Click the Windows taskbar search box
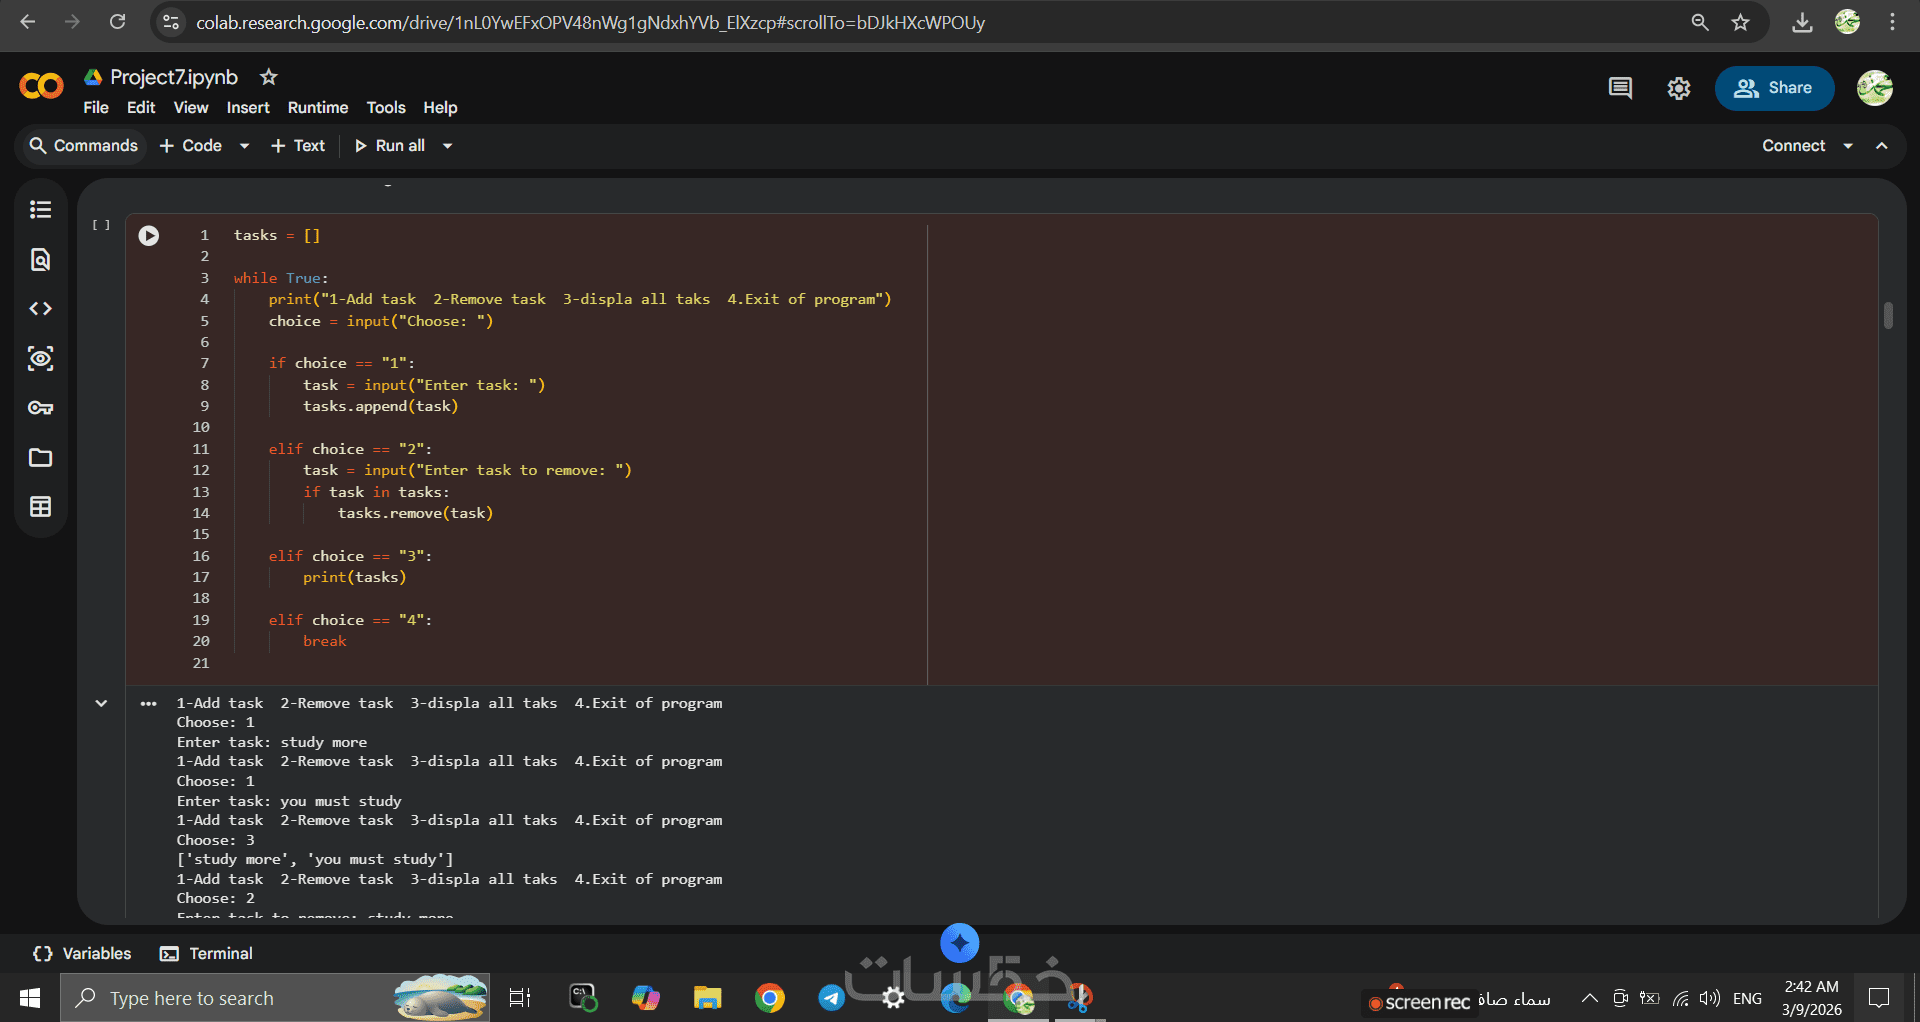Screen dimensions: 1920x1022 276,998
